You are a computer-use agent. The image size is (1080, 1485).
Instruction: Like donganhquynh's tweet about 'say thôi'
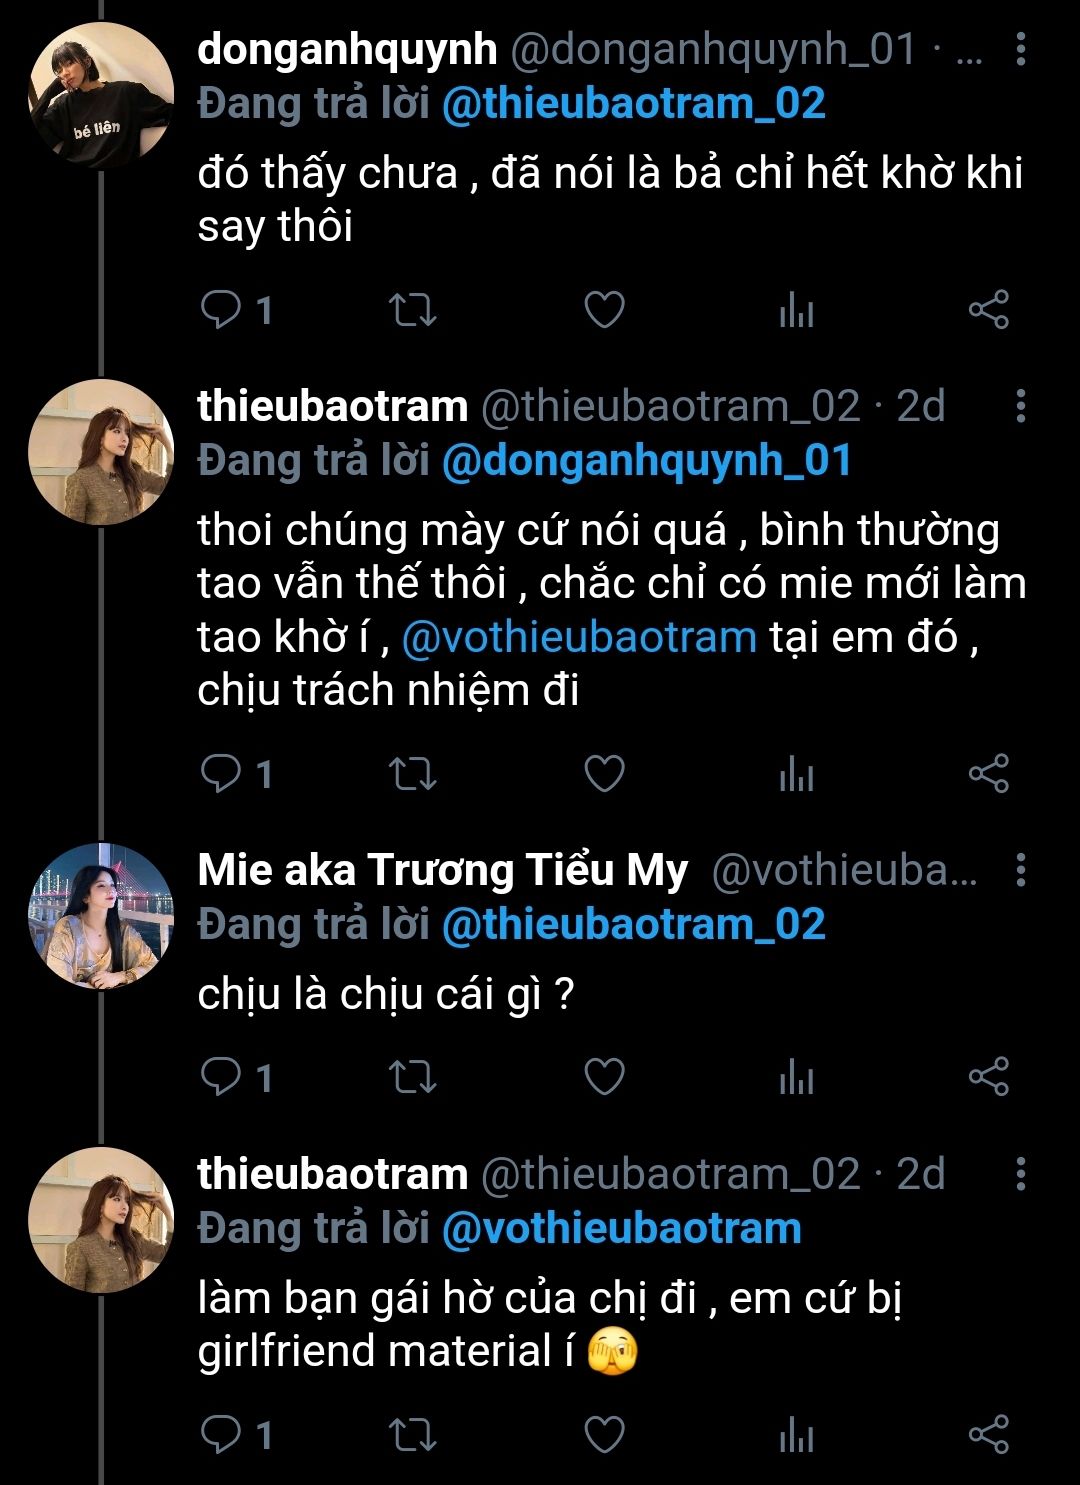(x=604, y=310)
